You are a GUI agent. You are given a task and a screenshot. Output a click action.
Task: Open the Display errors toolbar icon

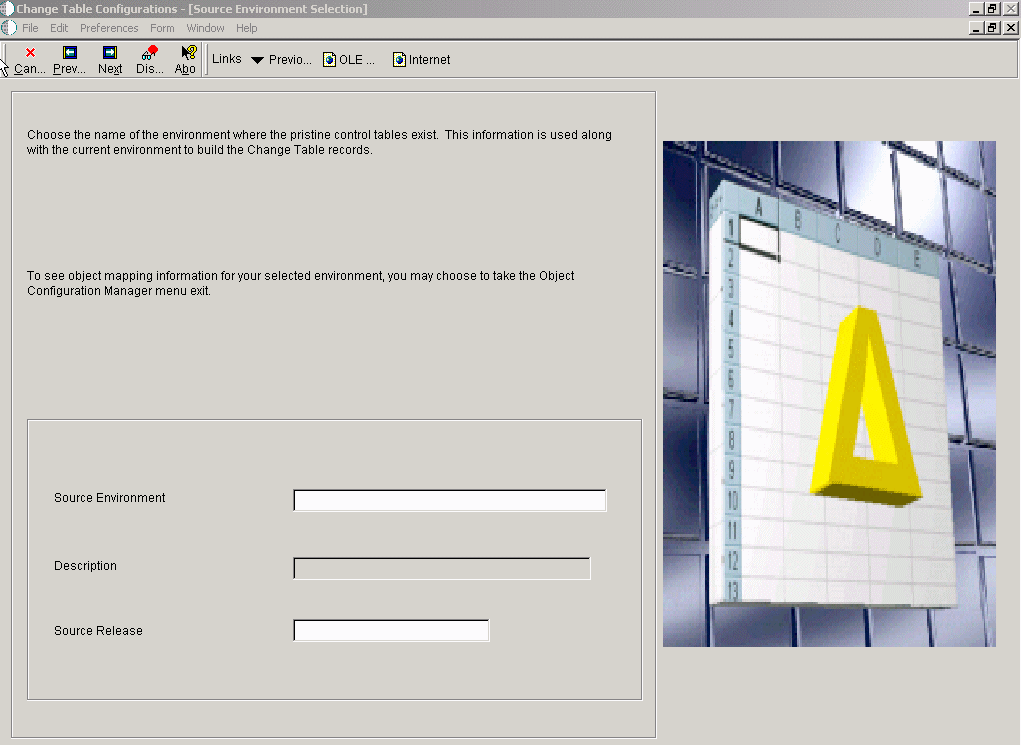(x=150, y=60)
